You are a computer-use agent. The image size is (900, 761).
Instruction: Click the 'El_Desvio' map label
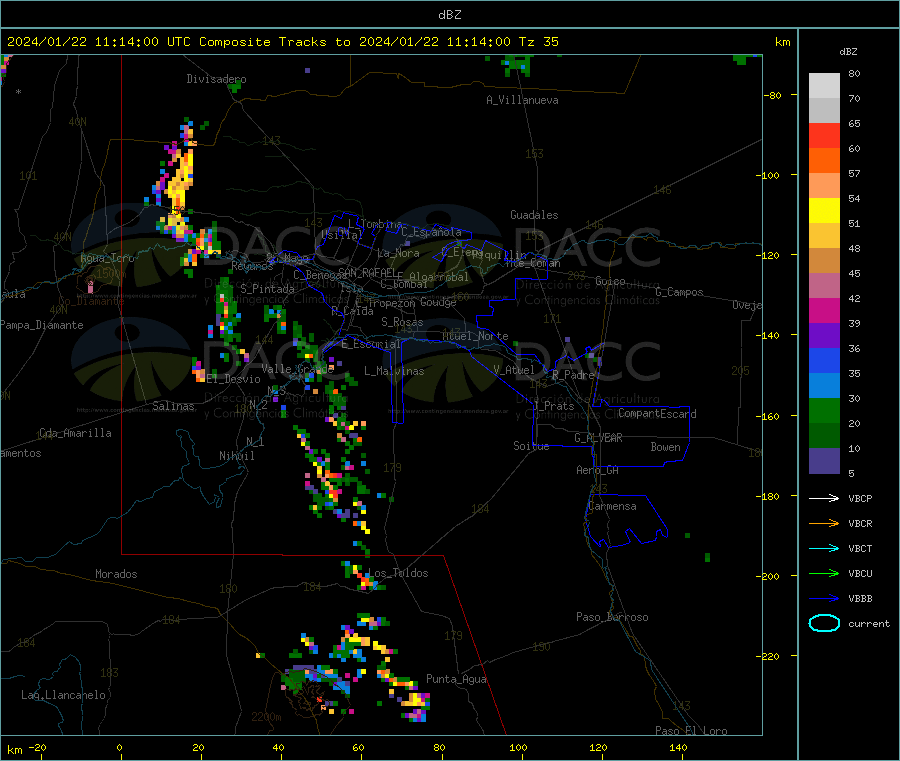234,379
